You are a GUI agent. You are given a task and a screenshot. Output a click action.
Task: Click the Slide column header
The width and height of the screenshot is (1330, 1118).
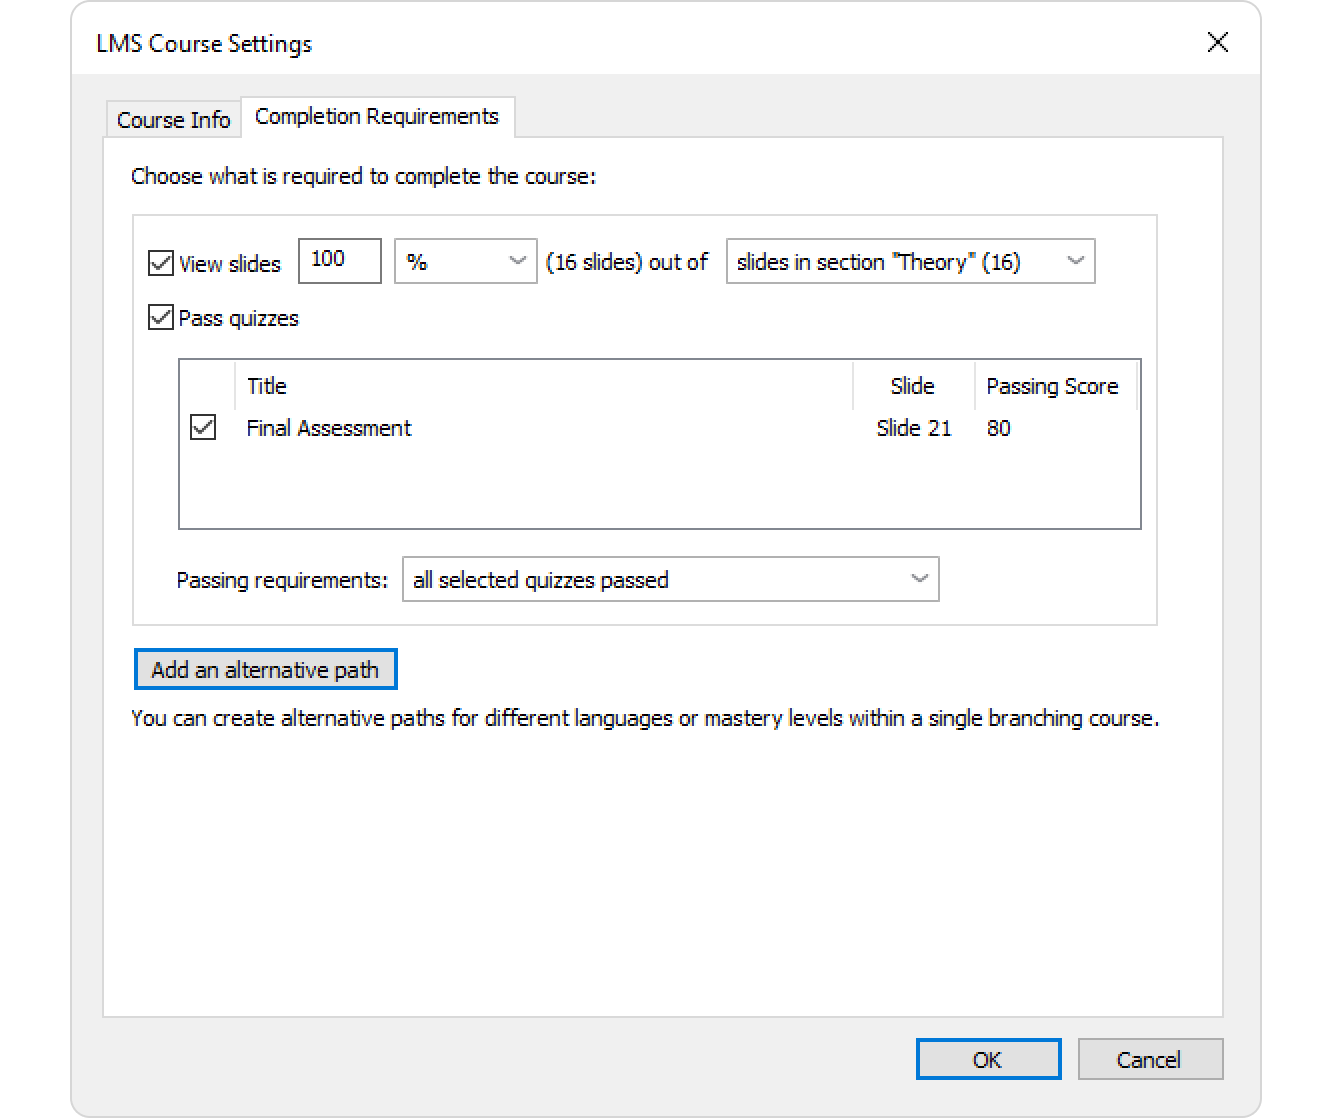pyautogui.click(x=912, y=386)
